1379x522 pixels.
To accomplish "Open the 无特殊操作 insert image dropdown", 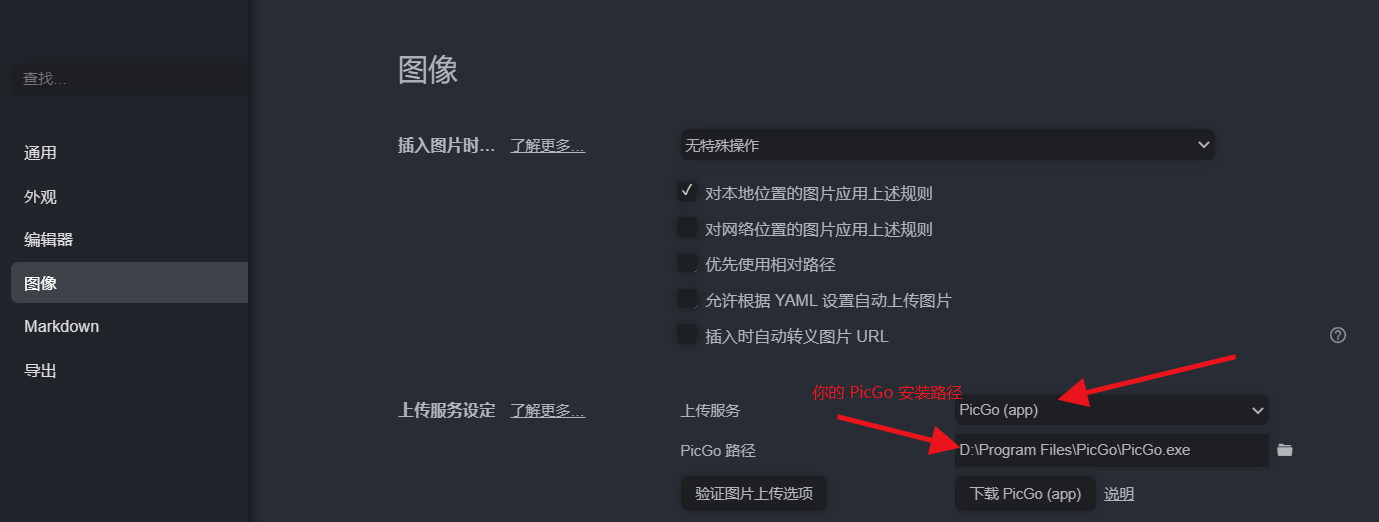I will click(x=947, y=145).
